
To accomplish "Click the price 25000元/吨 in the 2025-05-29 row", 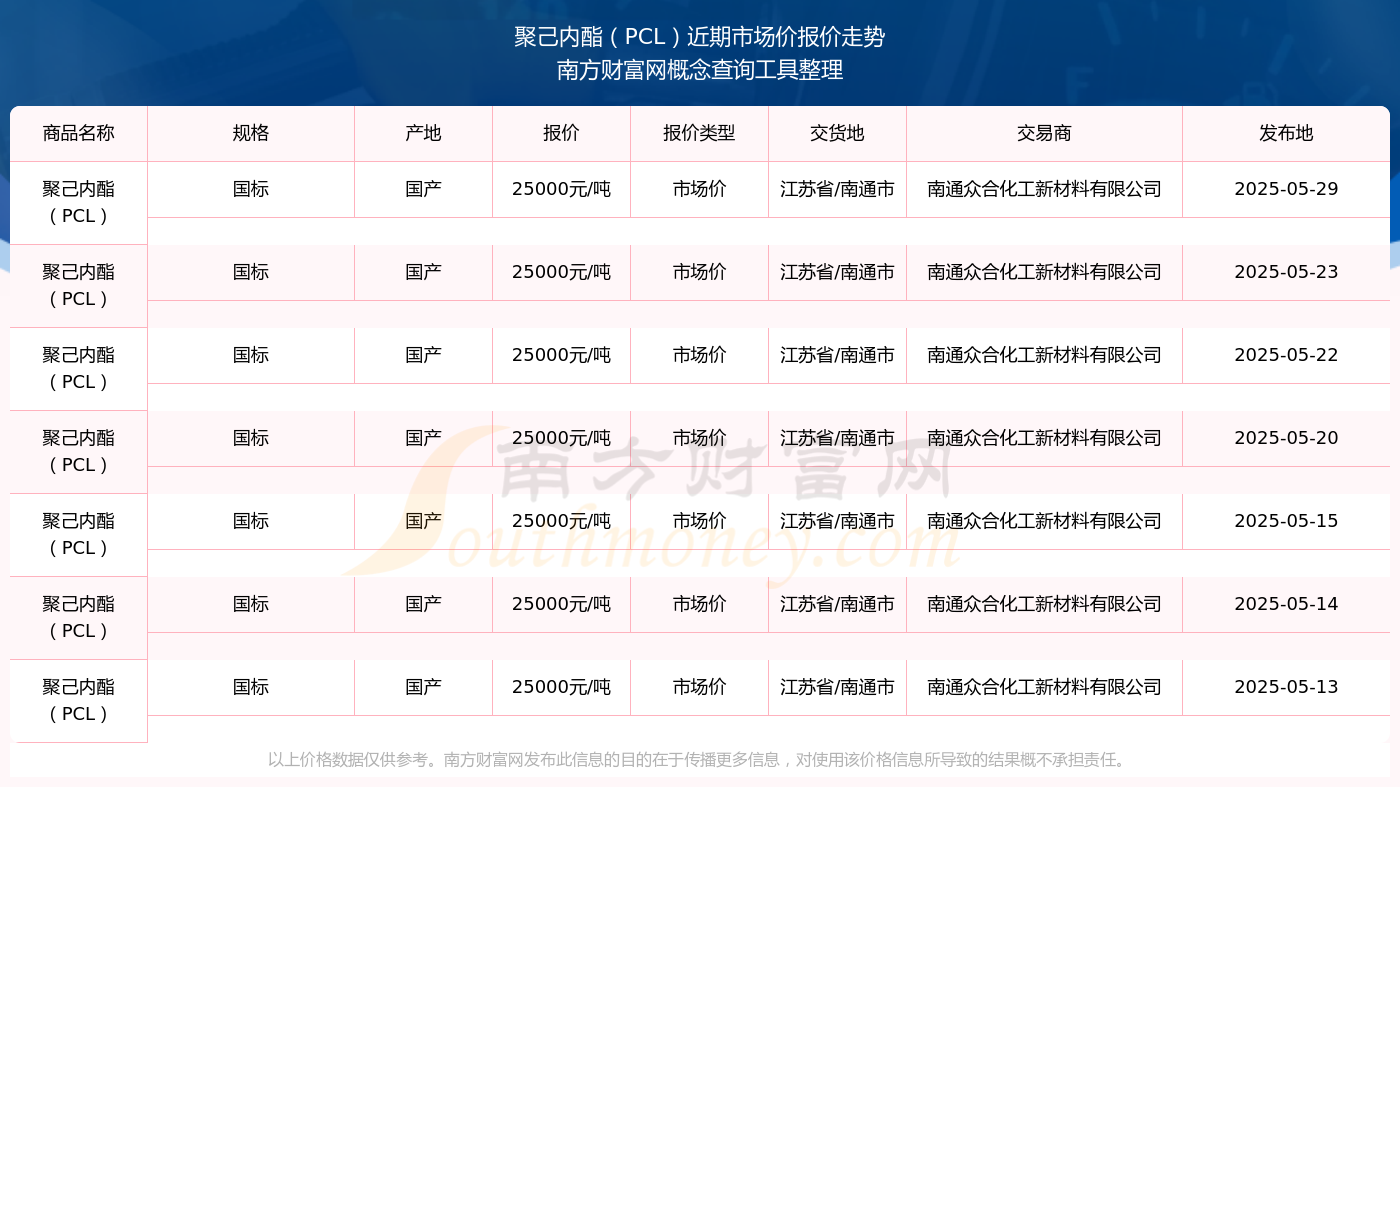I will coord(561,189).
